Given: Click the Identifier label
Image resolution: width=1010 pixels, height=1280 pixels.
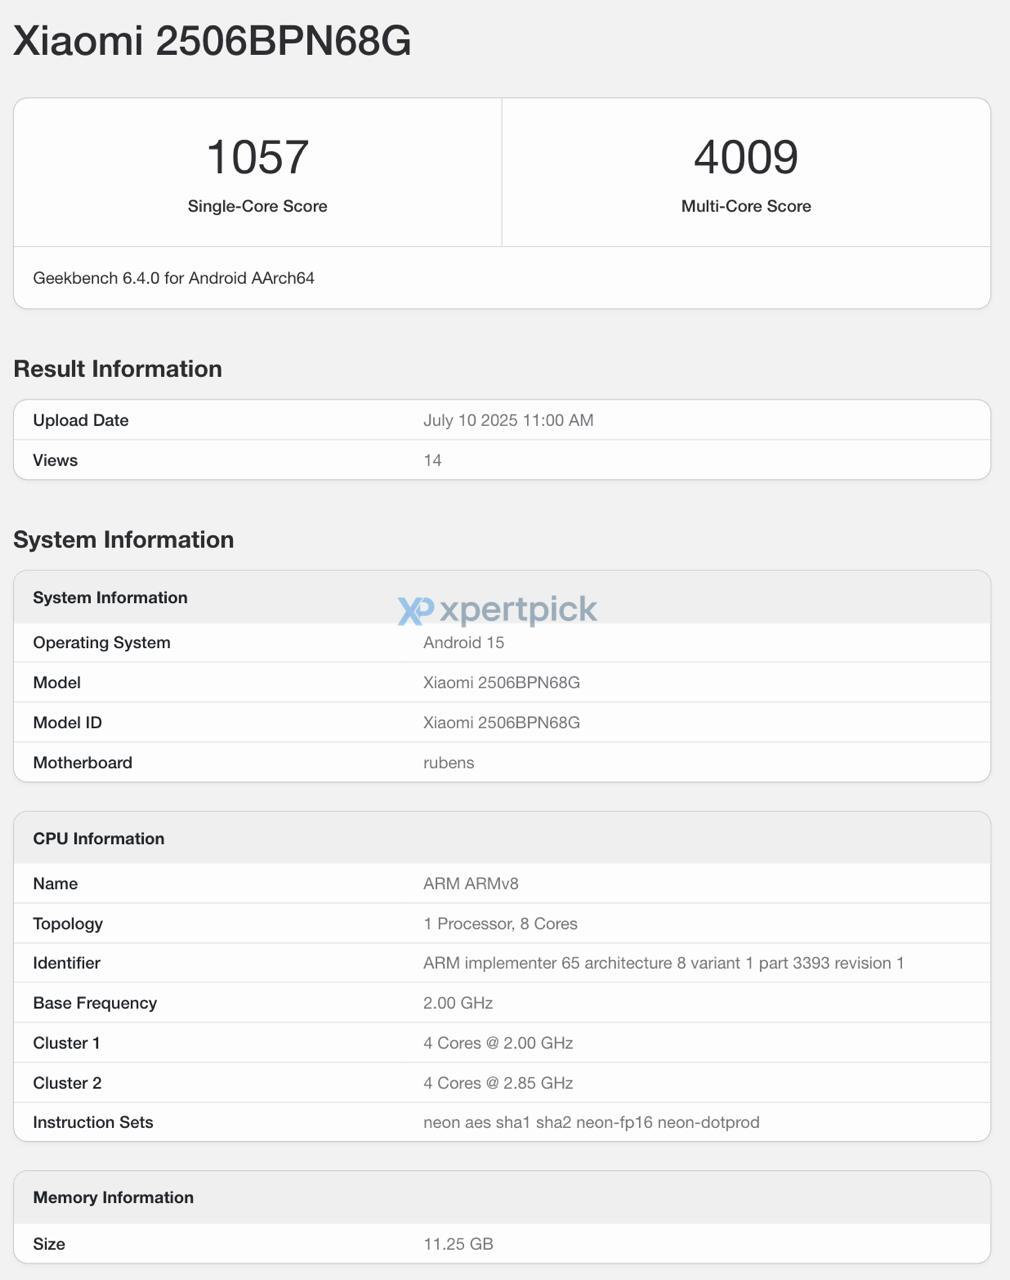Looking at the screenshot, I should coord(66,963).
